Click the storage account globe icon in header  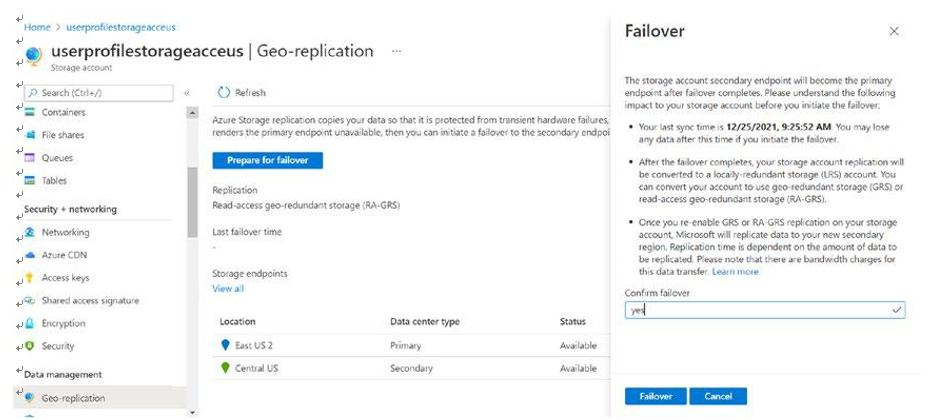tap(34, 56)
